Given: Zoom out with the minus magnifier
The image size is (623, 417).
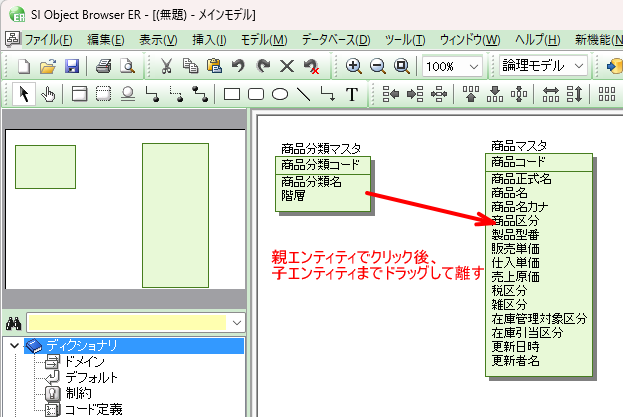Looking at the screenshot, I should point(377,66).
